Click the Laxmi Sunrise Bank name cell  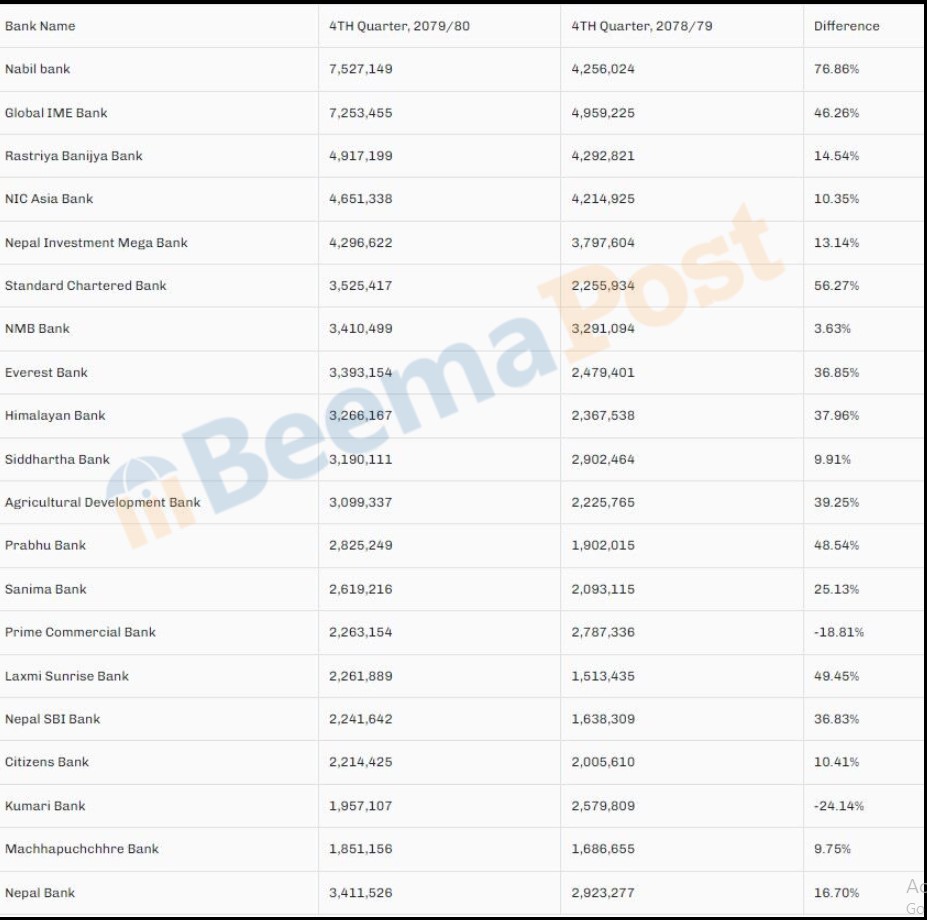pos(67,676)
